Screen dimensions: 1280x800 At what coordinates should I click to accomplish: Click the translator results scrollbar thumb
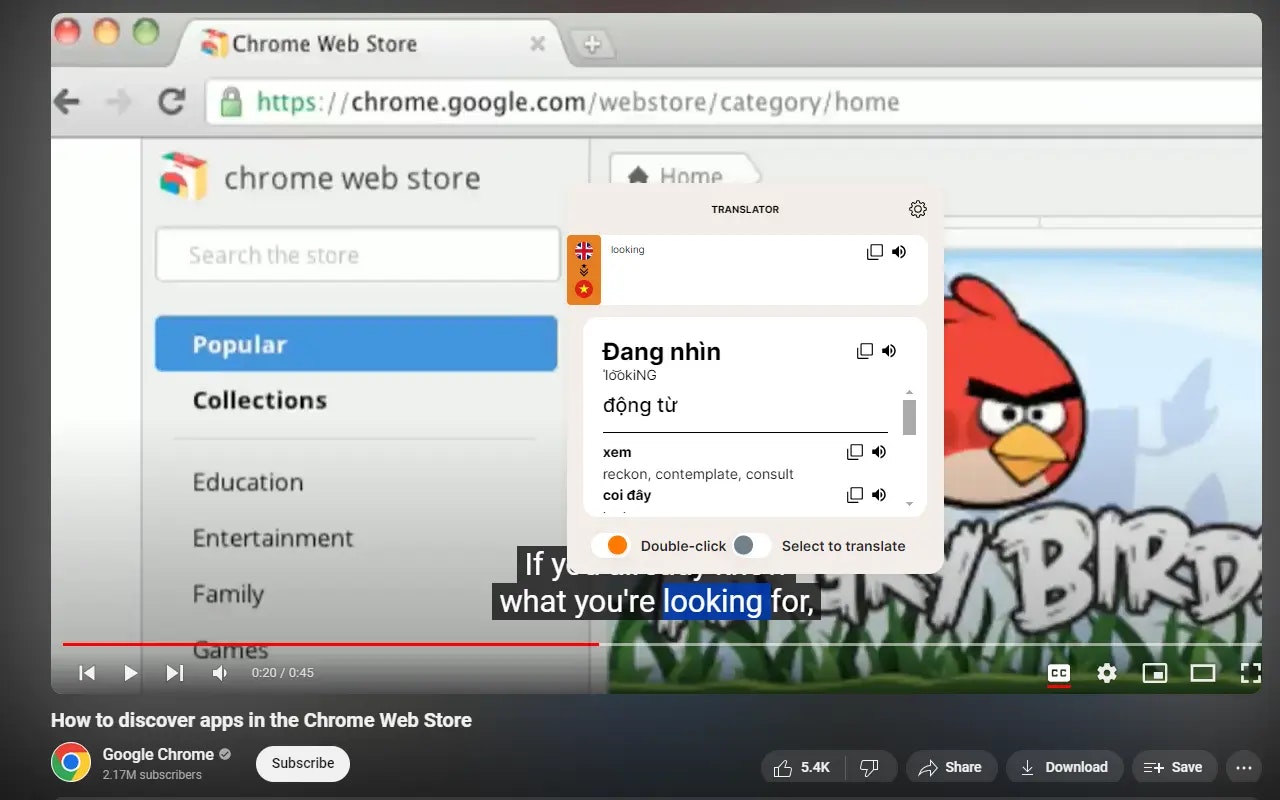click(909, 417)
